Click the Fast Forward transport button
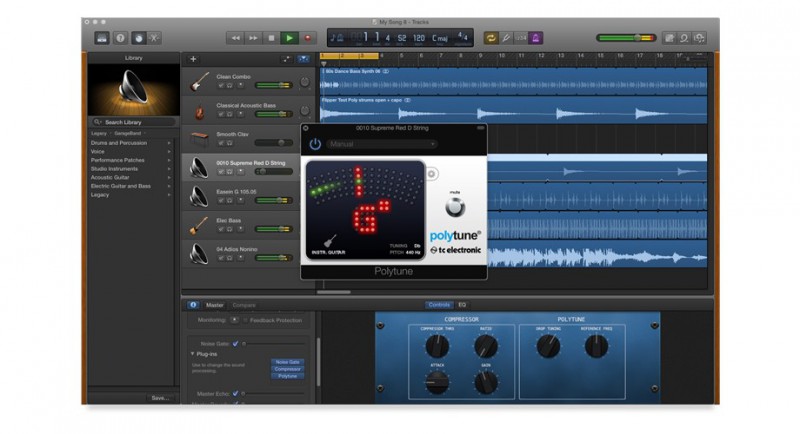Screen dimensions: 800x434 [x=253, y=38]
